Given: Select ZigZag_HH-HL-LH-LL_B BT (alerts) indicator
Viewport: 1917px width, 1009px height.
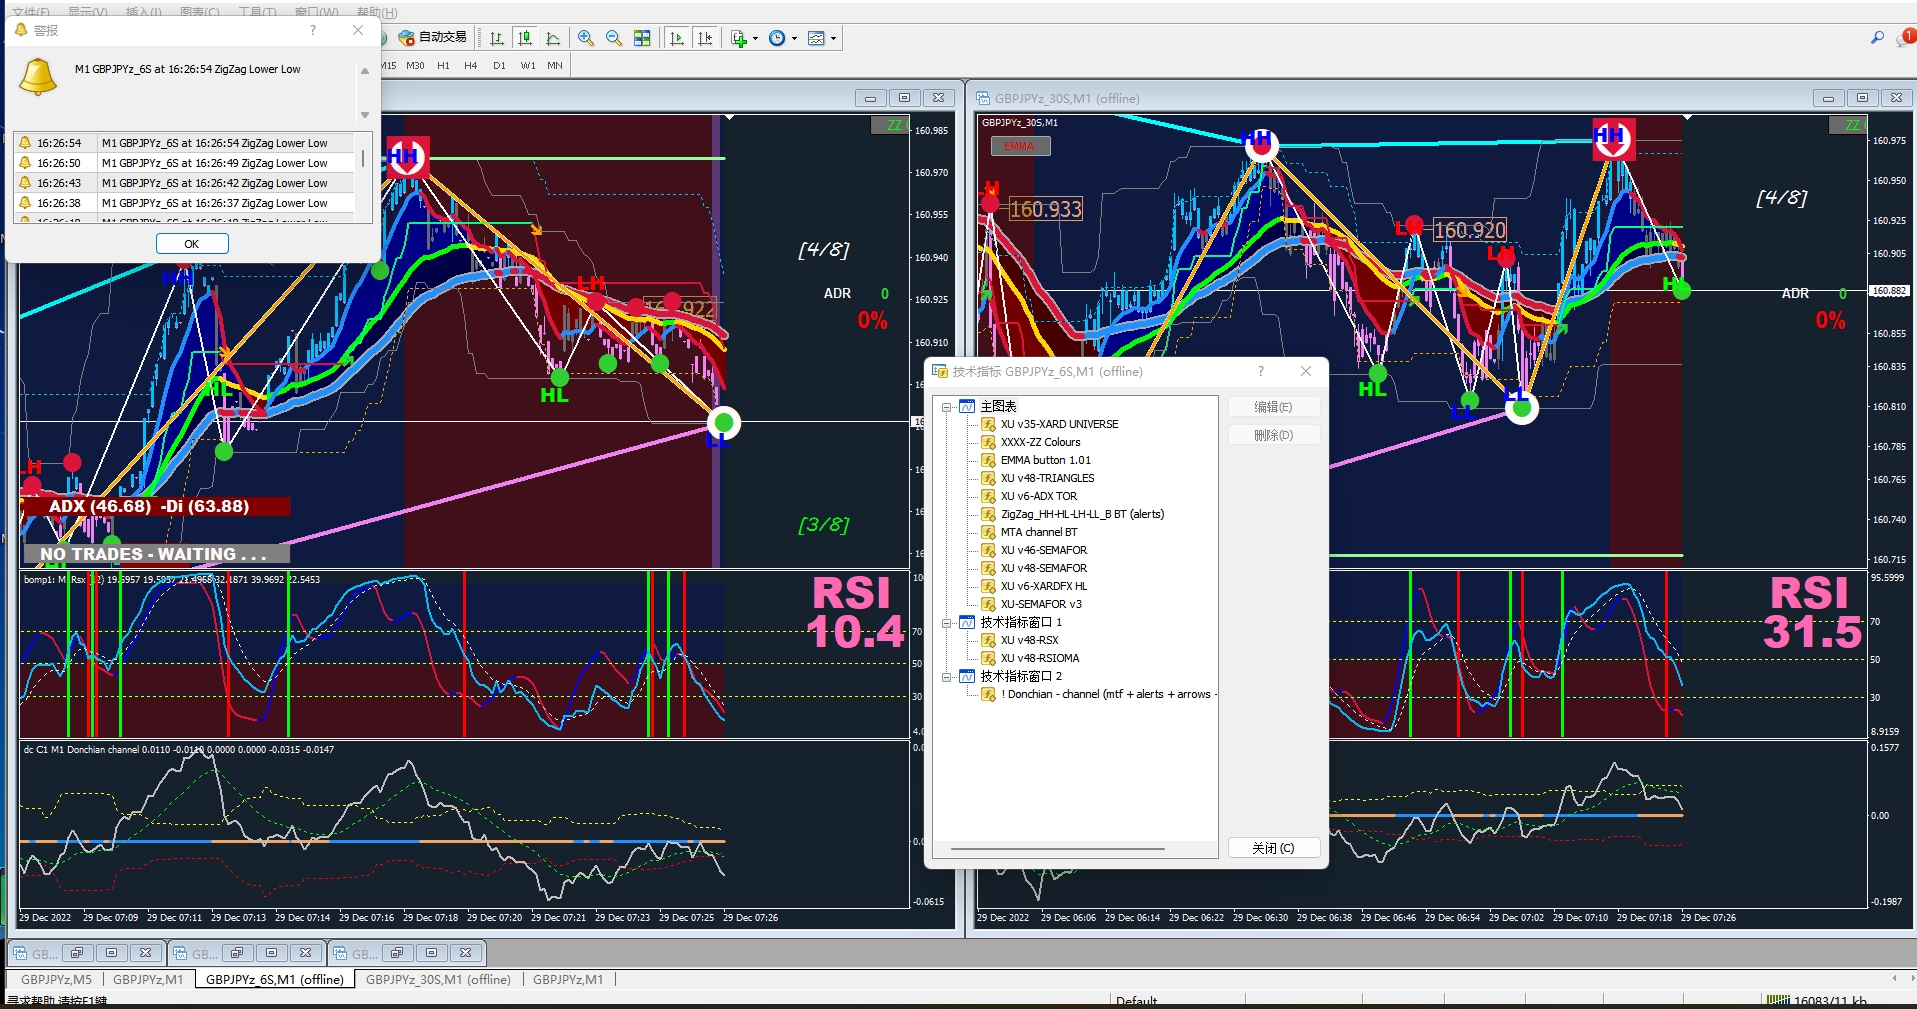Looking at the screenshot, I should pos(1082,514).
